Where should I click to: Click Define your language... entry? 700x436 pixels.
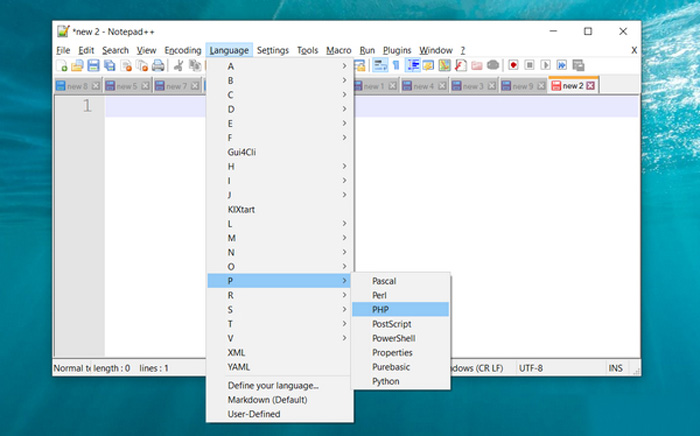[x=280, y=386]
